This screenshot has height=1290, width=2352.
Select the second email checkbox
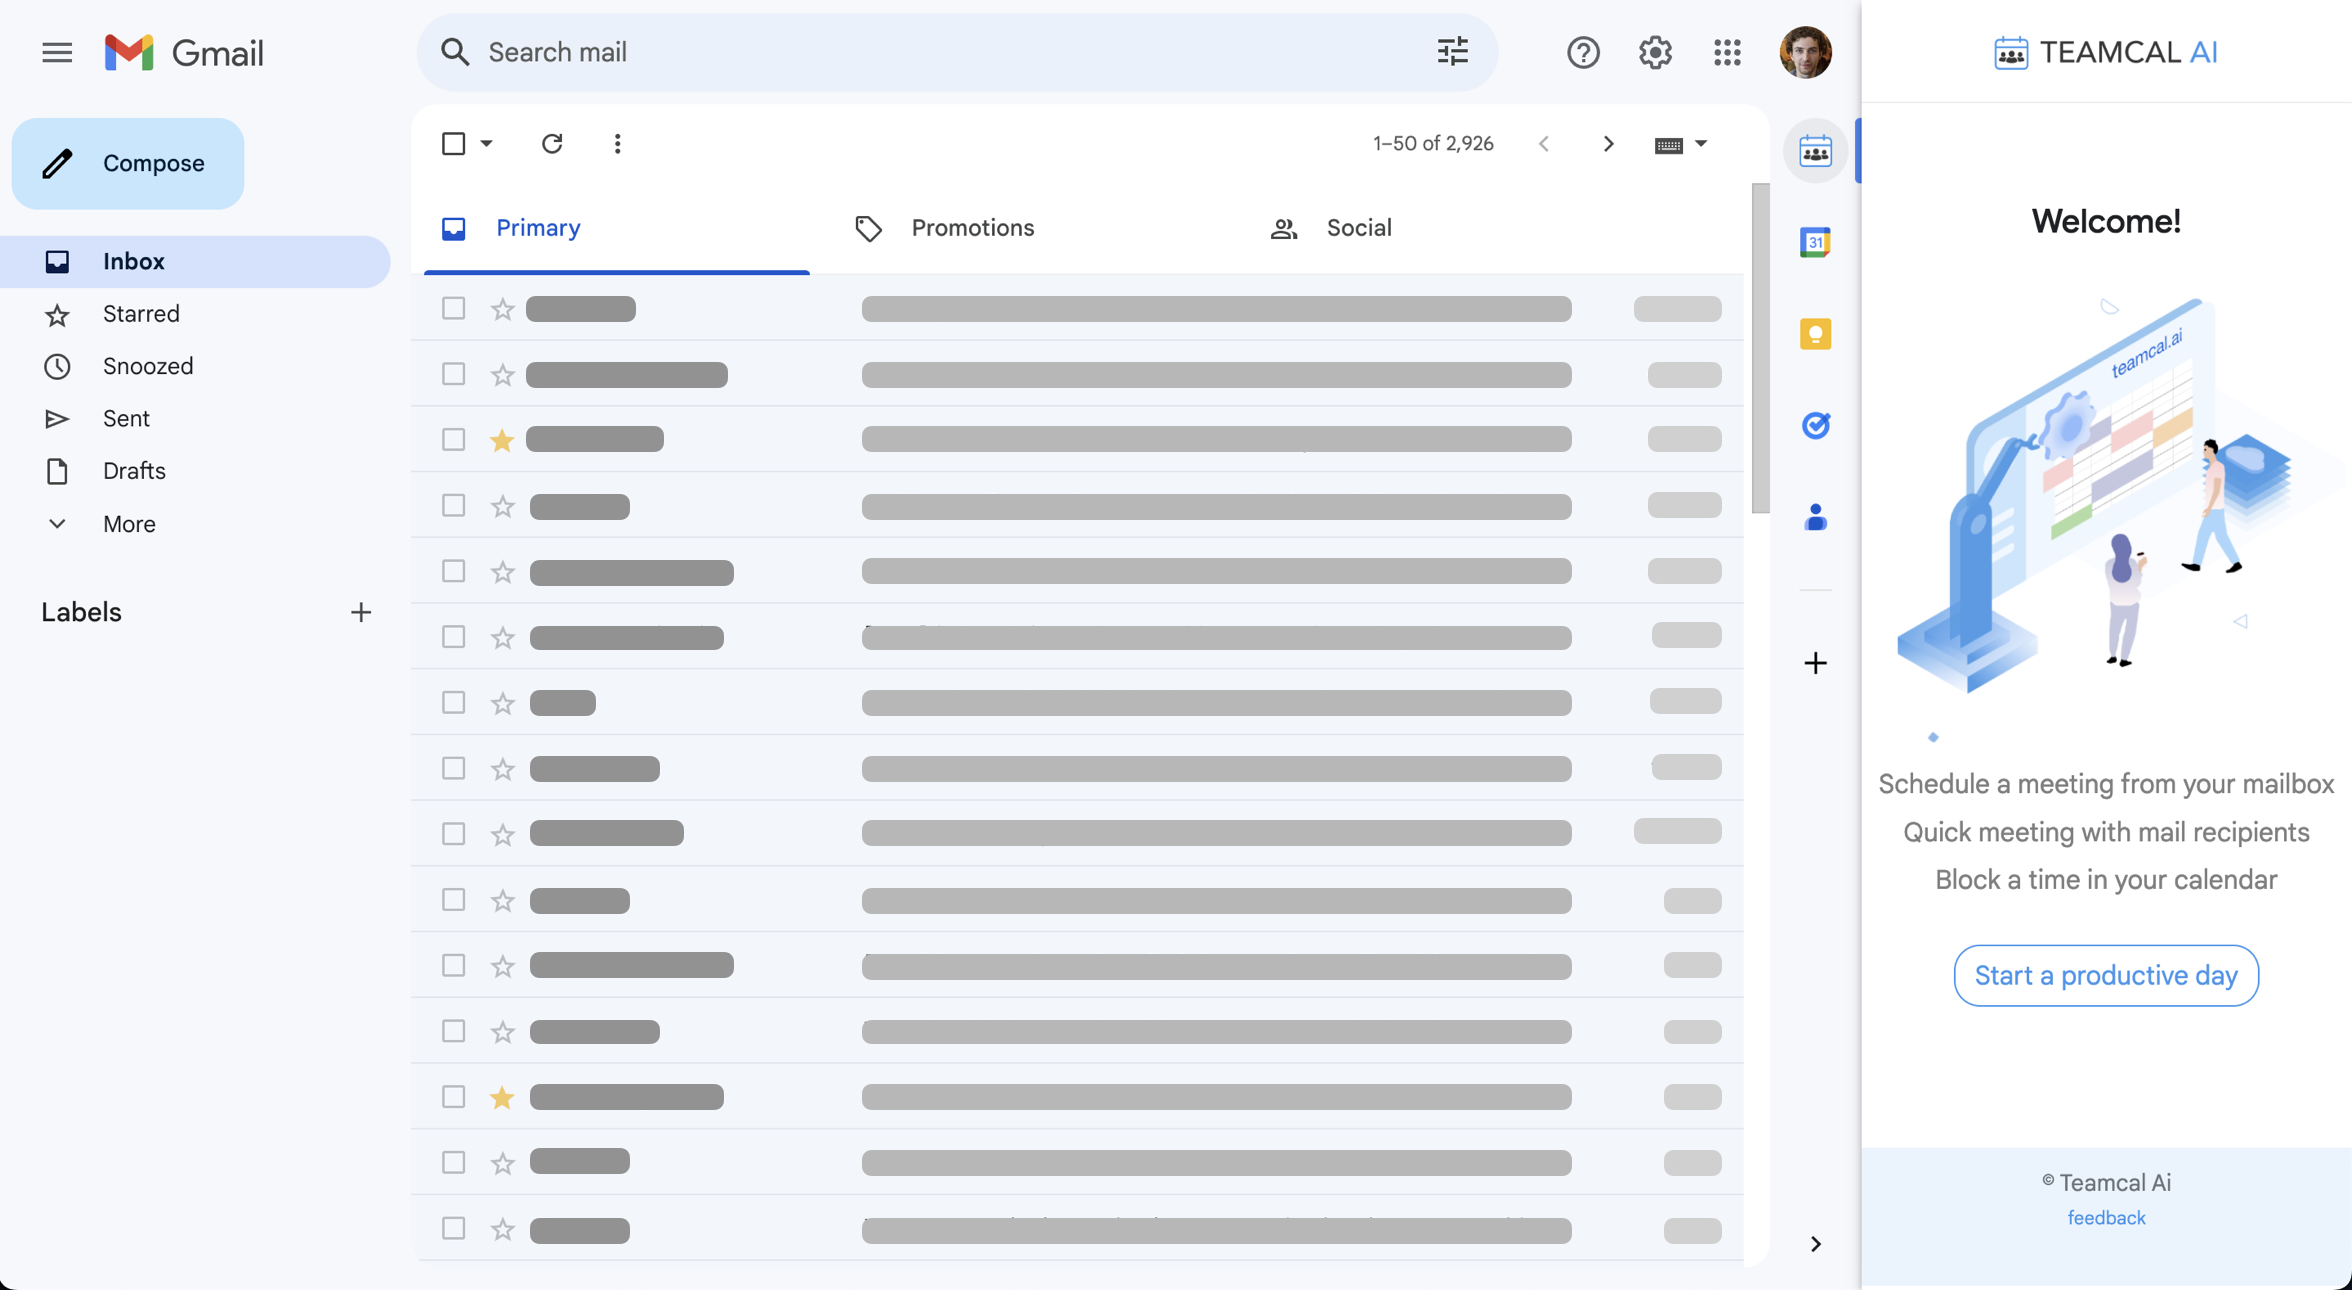pyautogui.click(x=453, y=374)
